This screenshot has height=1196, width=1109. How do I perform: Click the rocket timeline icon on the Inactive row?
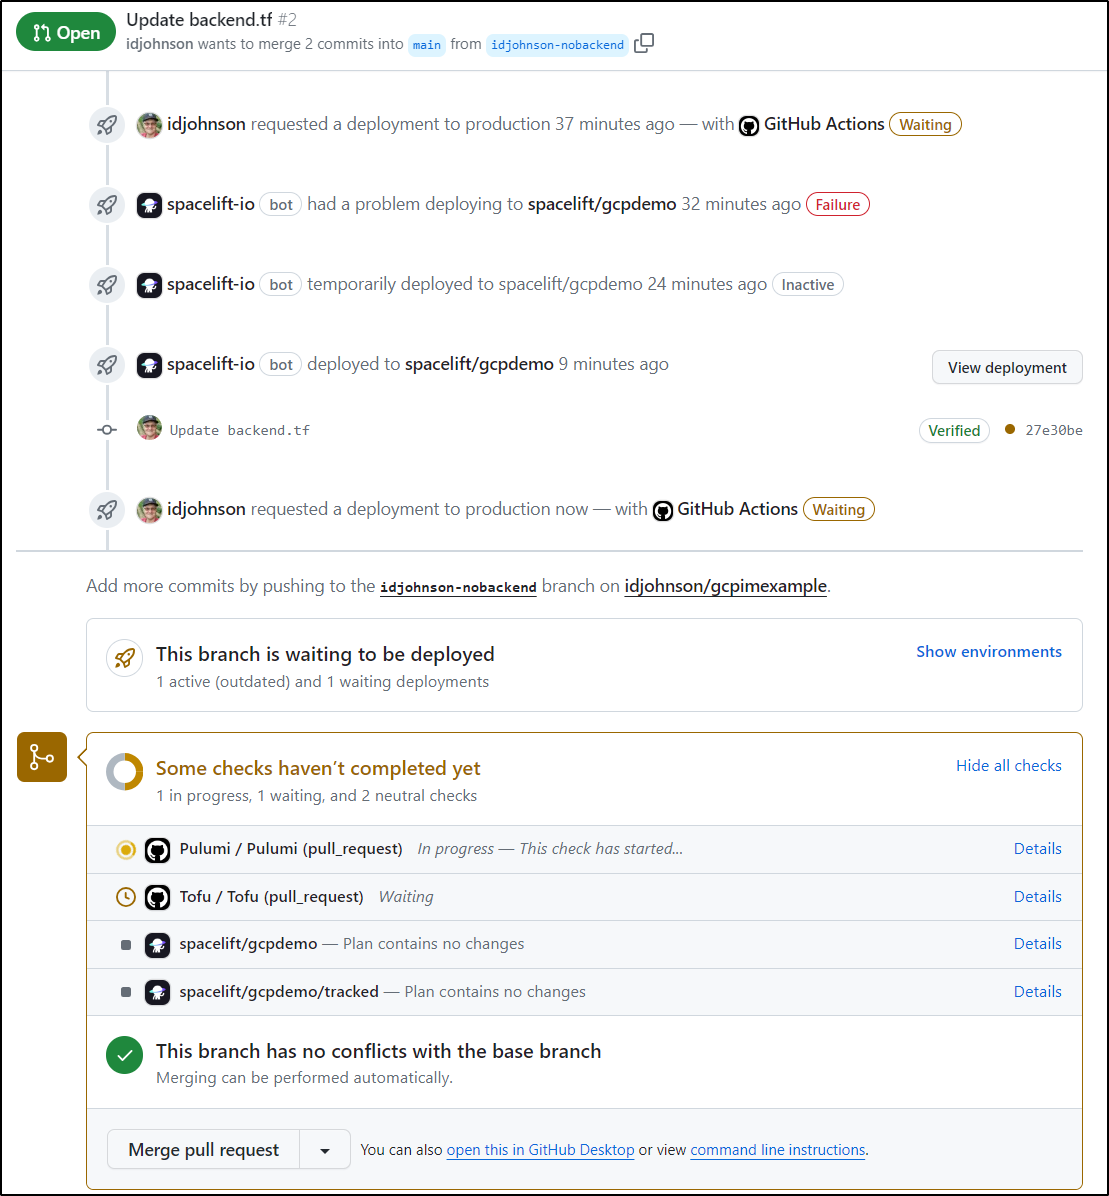coord(107,285)
